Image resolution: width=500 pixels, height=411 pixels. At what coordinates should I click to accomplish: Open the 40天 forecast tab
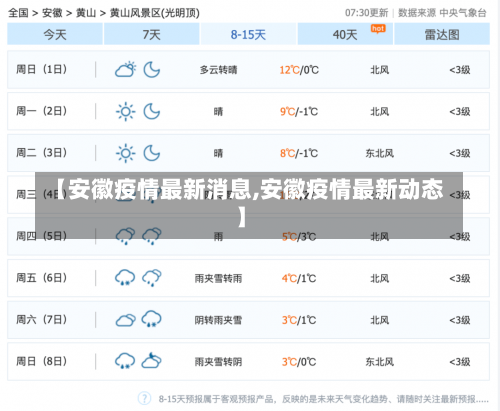click(345, 34)
